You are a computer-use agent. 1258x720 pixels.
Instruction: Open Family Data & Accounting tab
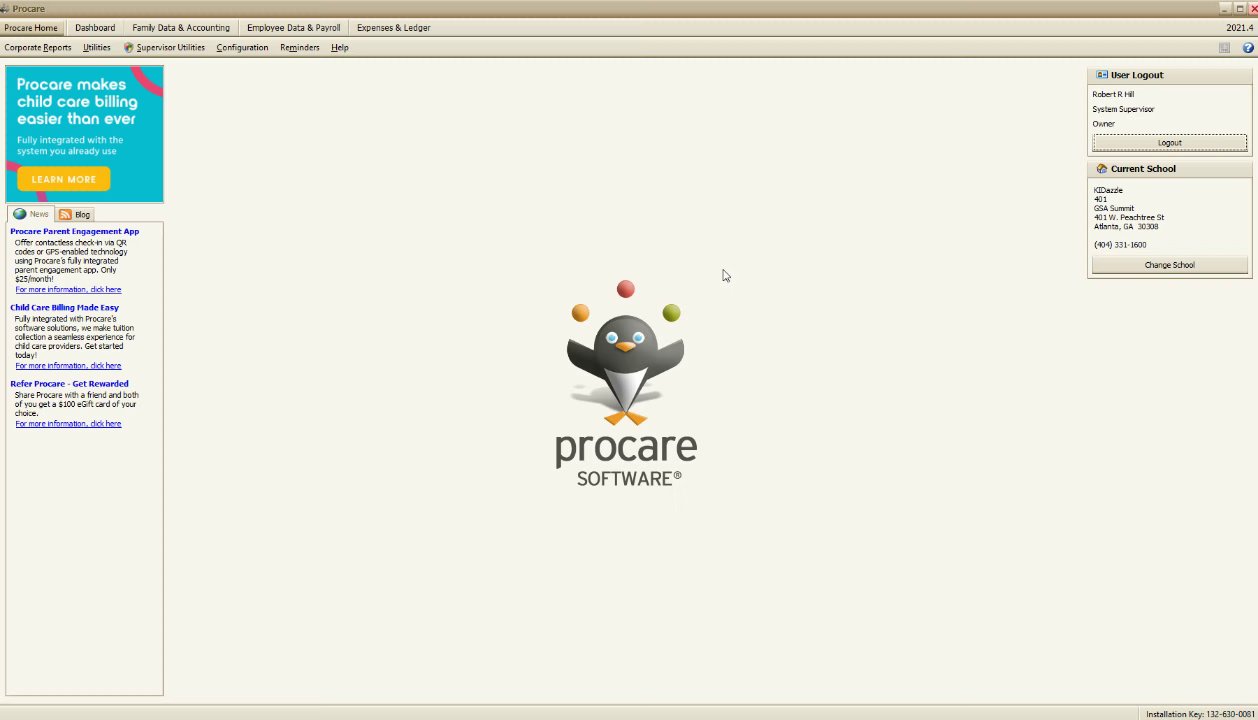pyautogui.click(x=181, y=28)
